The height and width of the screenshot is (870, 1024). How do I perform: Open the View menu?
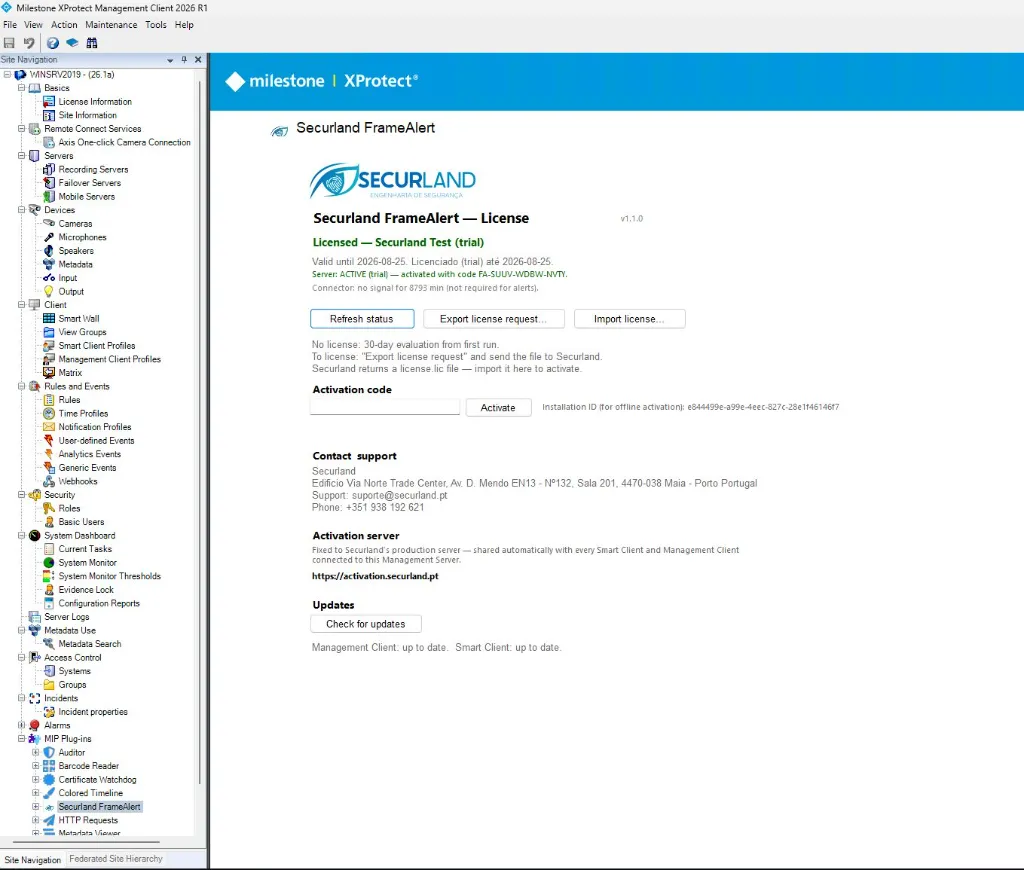(x=33, y=25)
